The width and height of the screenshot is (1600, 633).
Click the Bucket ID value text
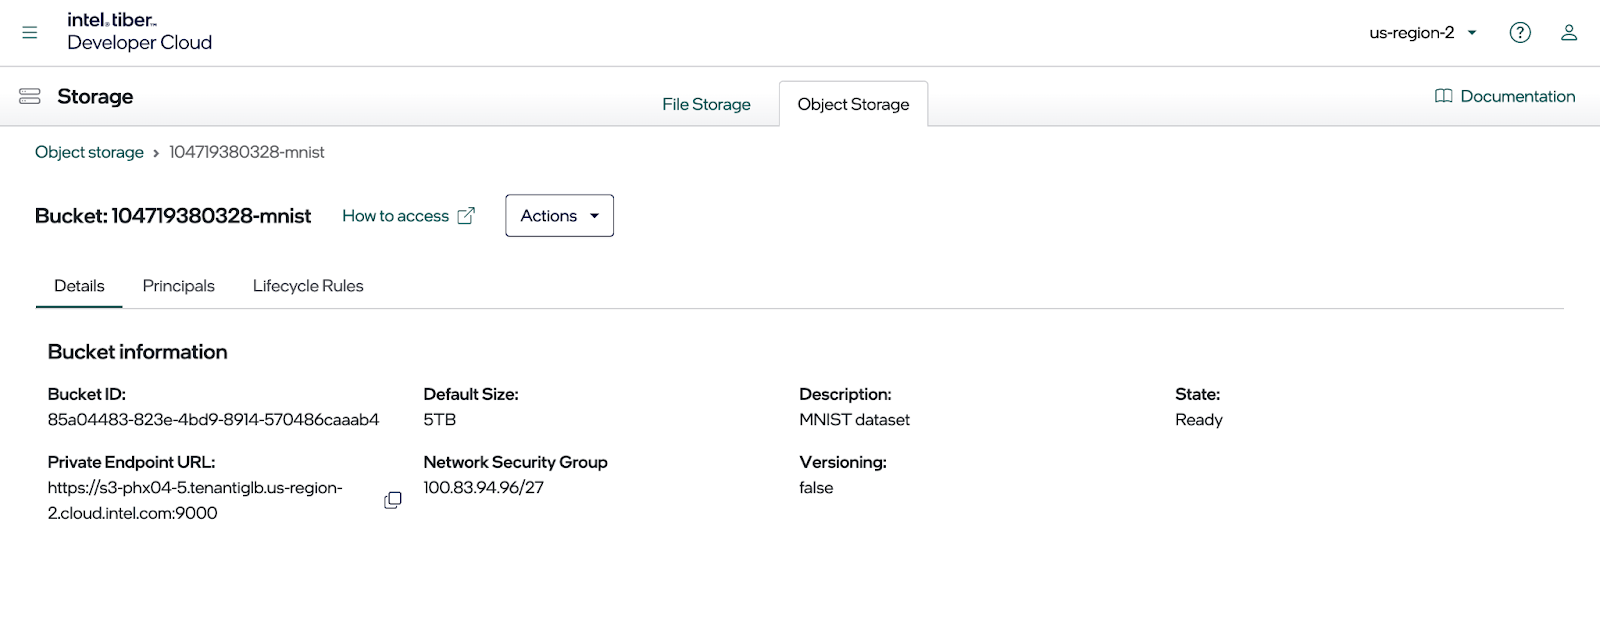pyautogui.click(x=213, y=420)
